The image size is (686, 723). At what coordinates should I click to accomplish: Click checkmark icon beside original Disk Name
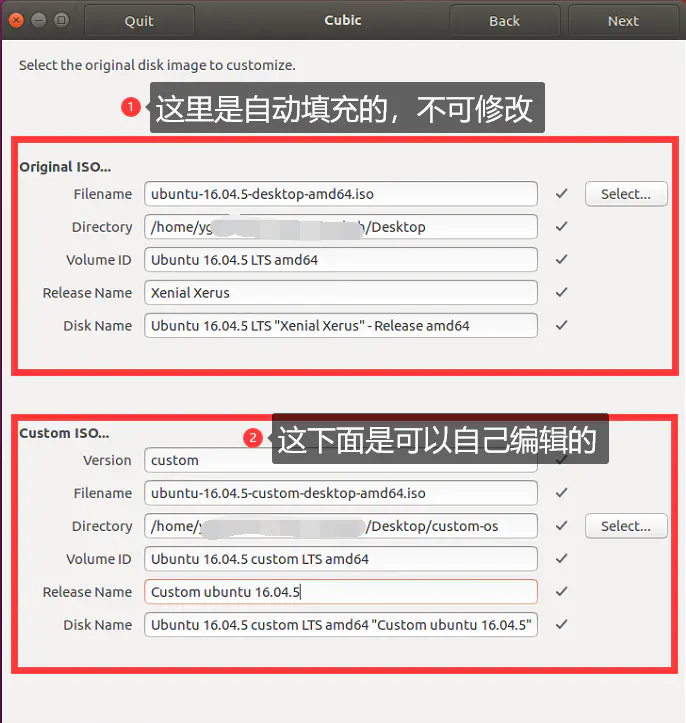click(x=561, y=326)
